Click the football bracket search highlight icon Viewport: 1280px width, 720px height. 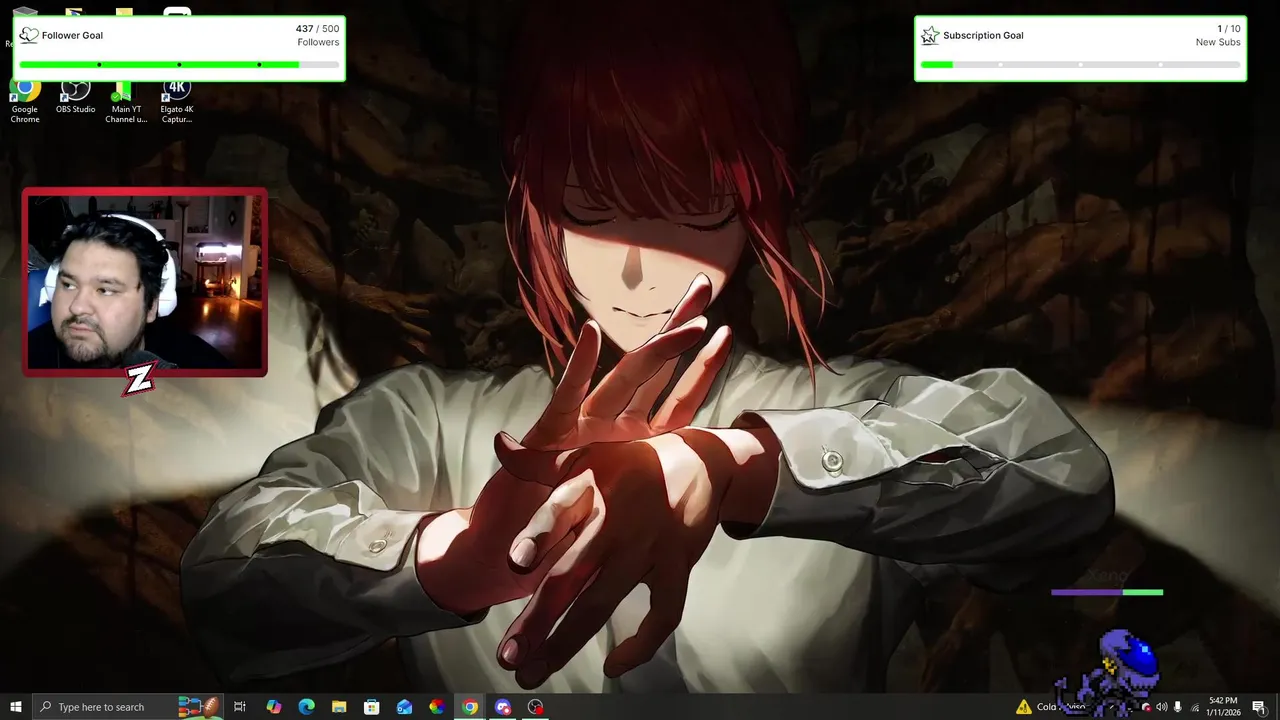pos(199,707)
